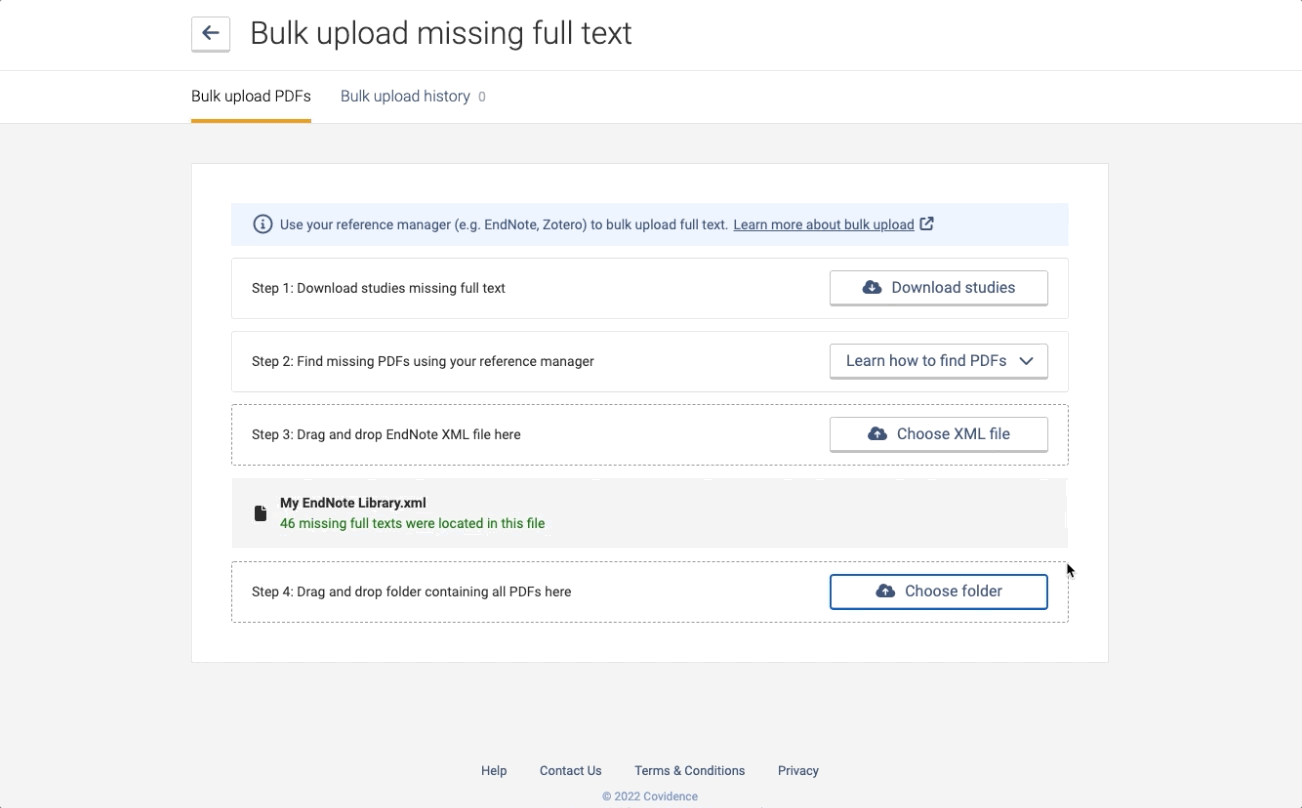Open the Learn more about bulk upload link
The height and width of the screenshot is (808, 1302).
click(823, 225)
